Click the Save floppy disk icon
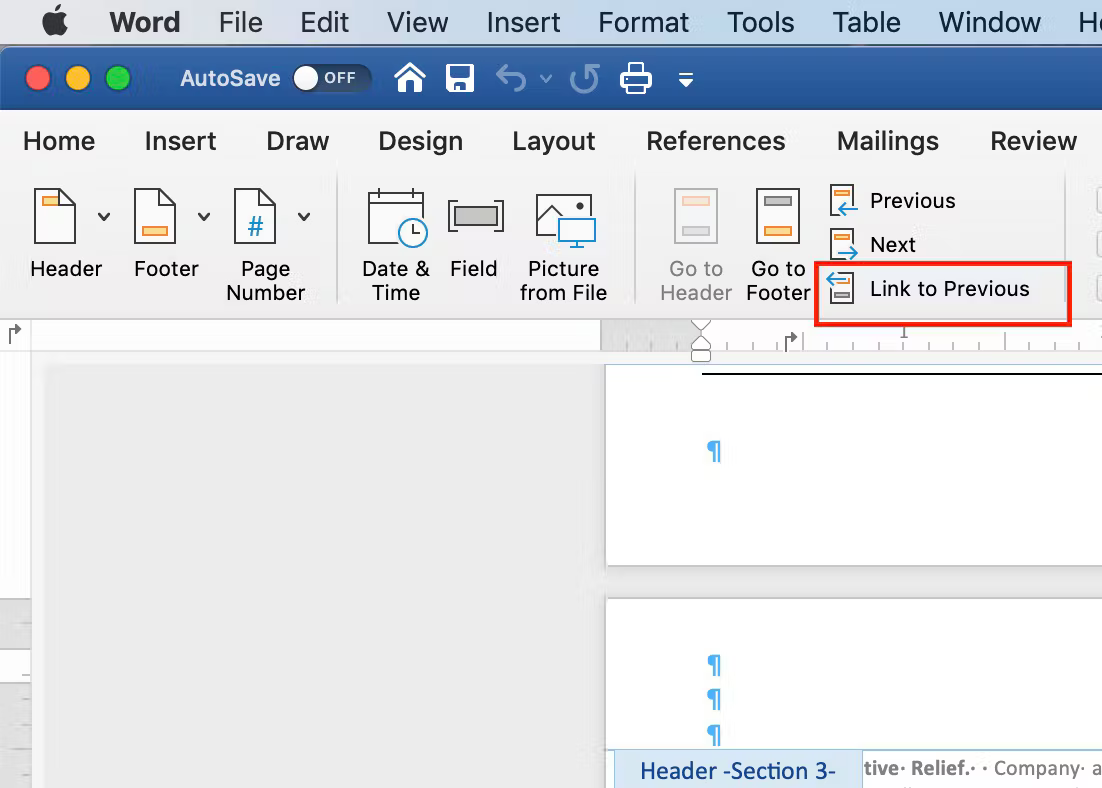 pyautogui.click(x=459, y=78)
